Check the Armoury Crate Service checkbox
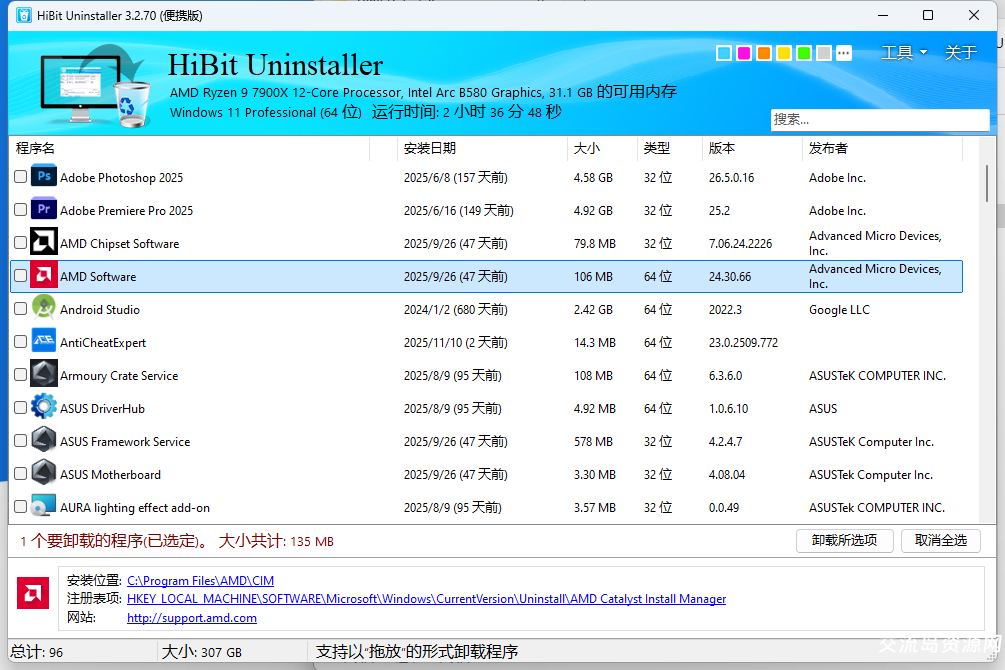1005x670 pixels. pos(21,374)
